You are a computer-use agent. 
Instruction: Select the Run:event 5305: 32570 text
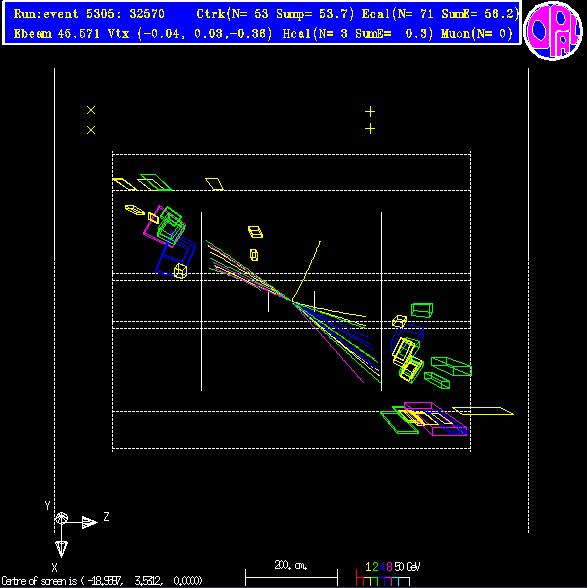tap(89, 14)
